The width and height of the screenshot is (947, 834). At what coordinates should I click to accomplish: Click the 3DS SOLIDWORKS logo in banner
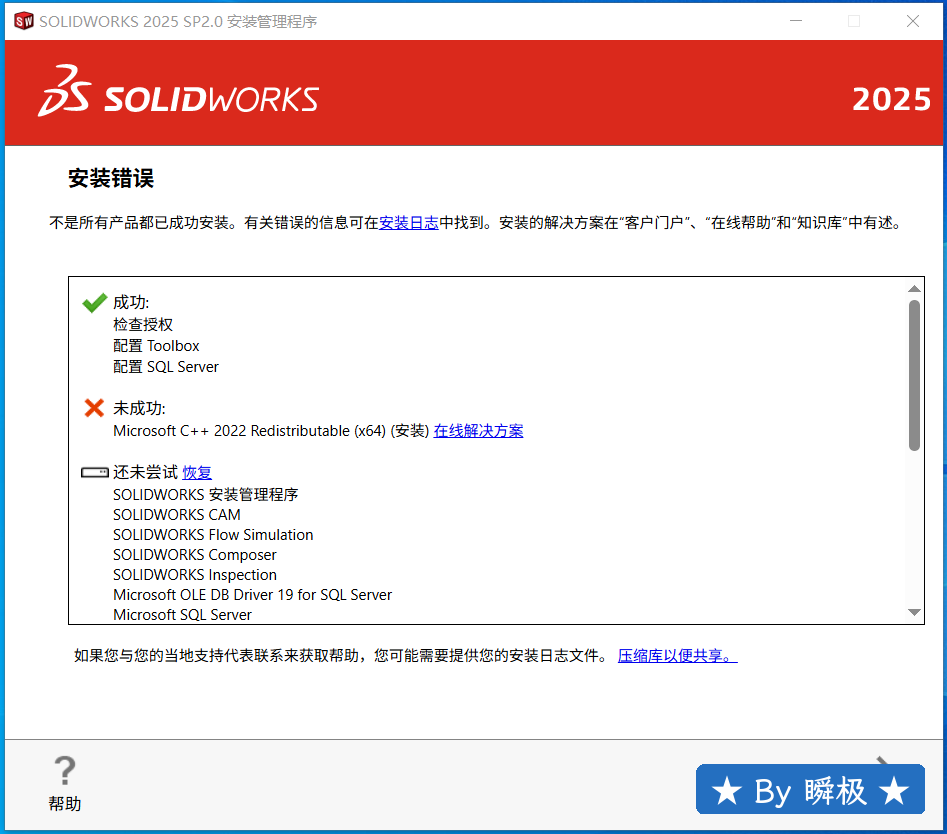click(178, 97)
